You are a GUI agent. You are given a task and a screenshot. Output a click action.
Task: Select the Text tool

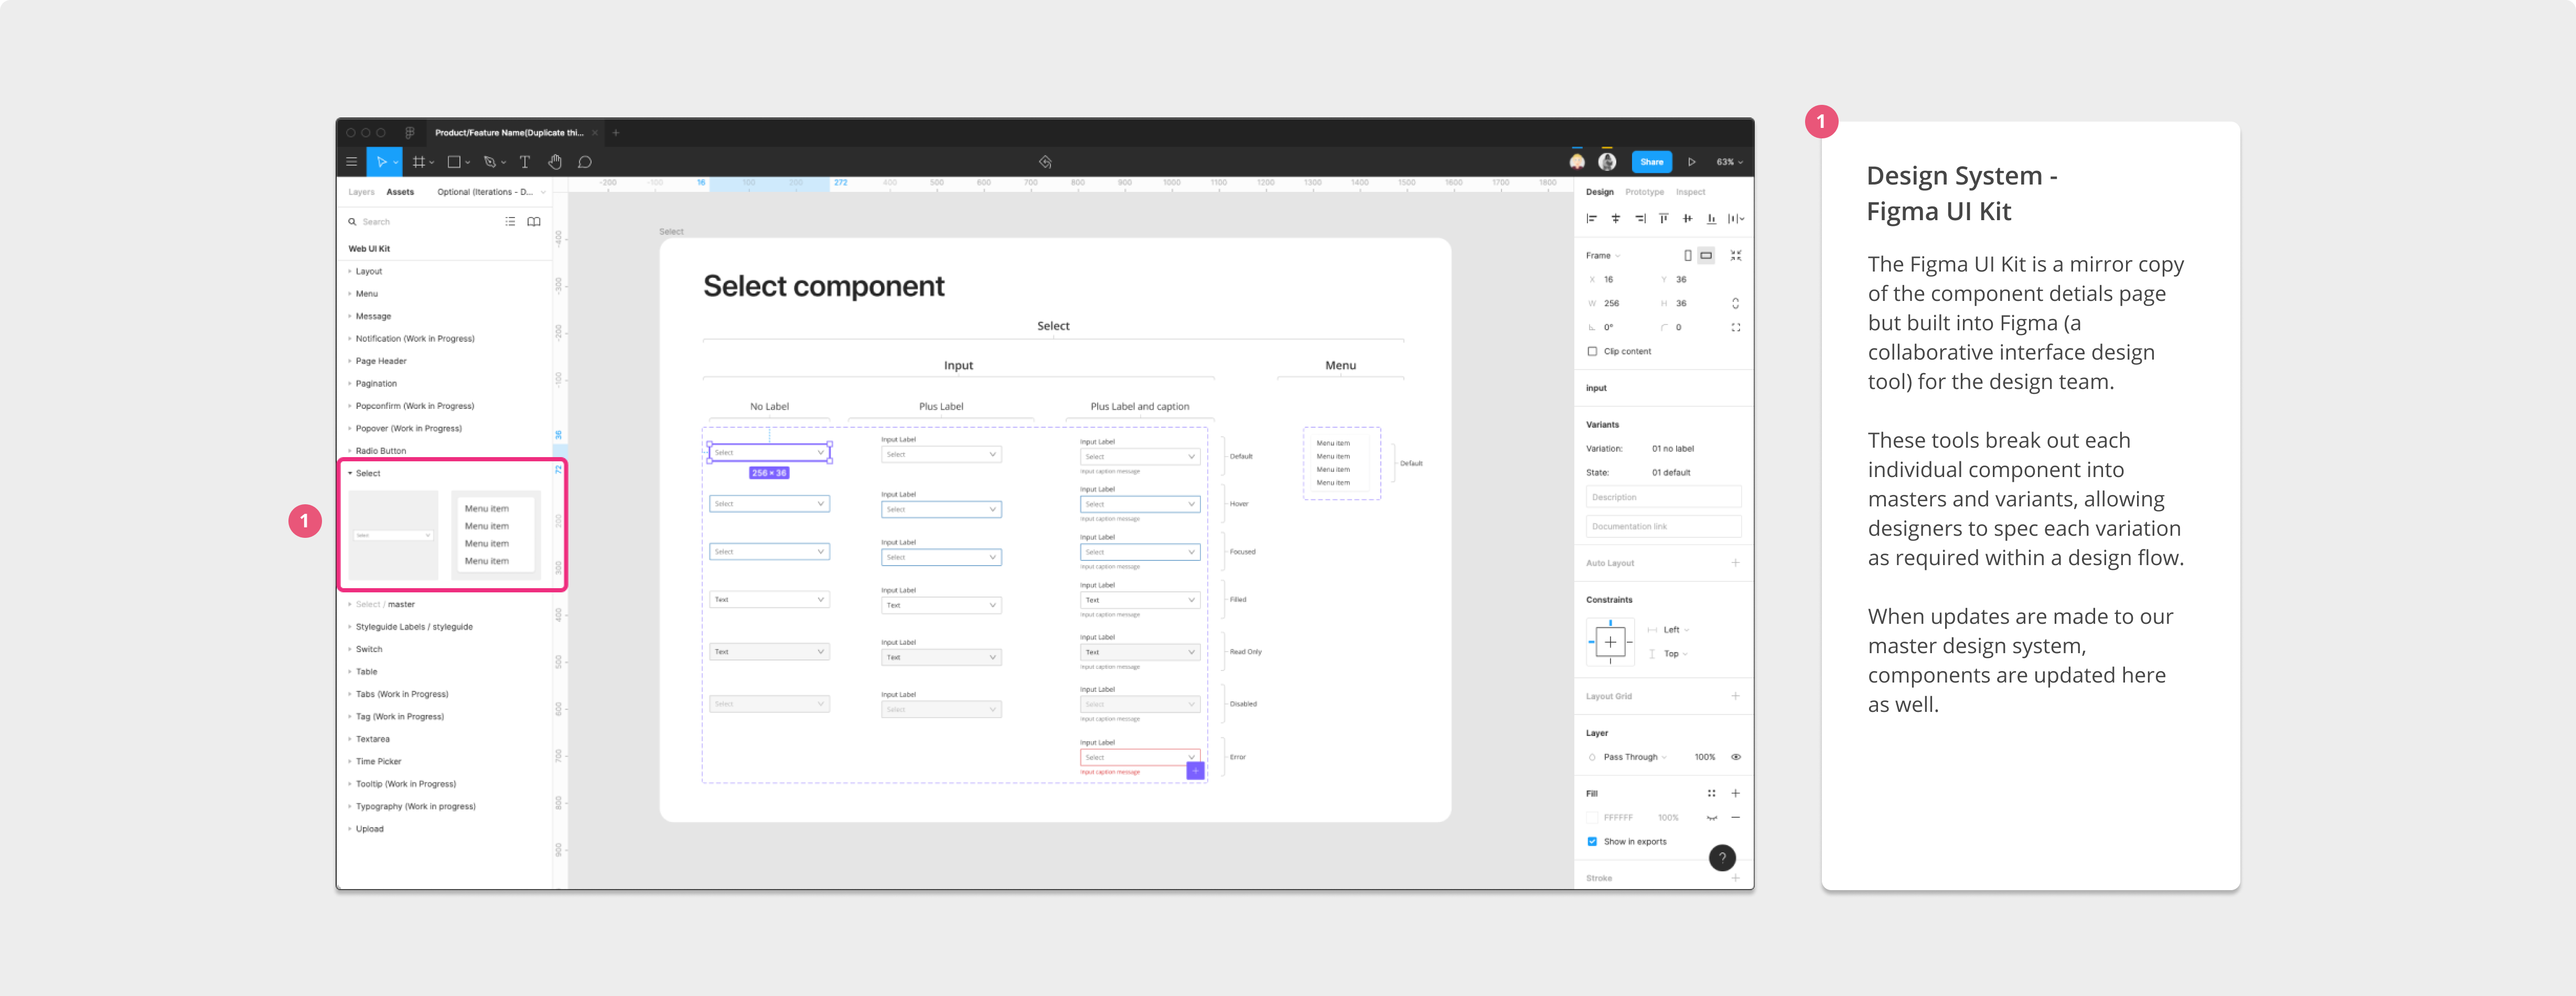[524, 162]
